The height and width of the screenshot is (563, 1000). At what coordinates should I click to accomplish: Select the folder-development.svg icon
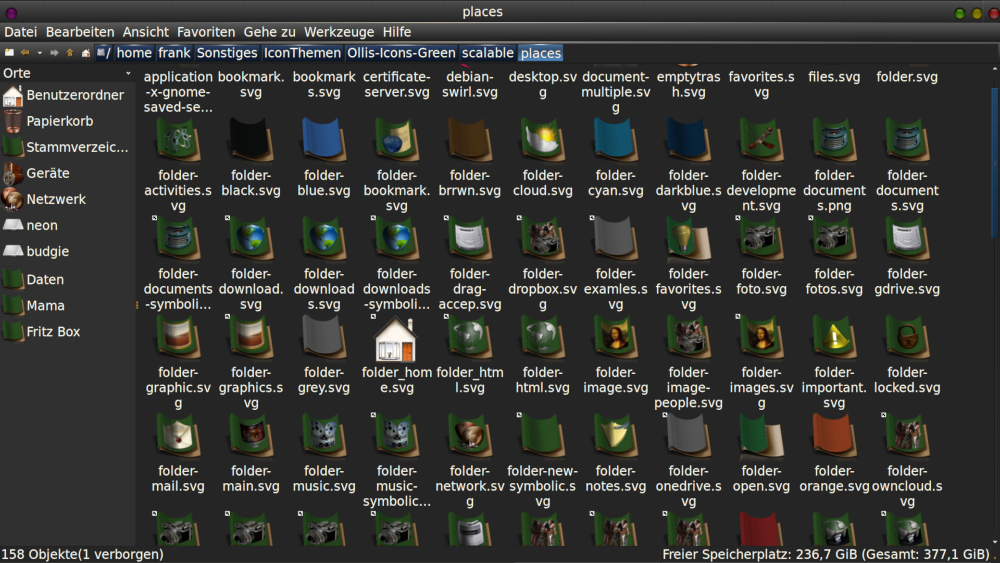[x=761, y=140]
